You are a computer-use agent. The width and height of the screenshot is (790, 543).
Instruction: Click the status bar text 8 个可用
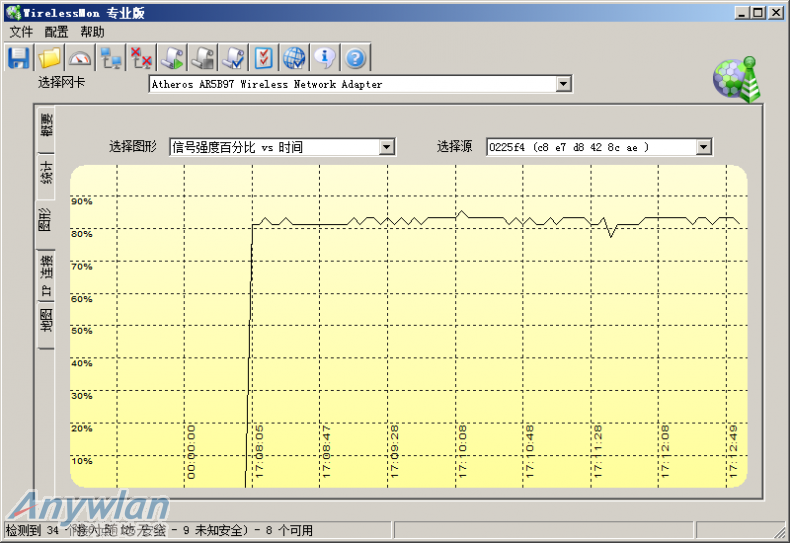(x=289, y=530)
